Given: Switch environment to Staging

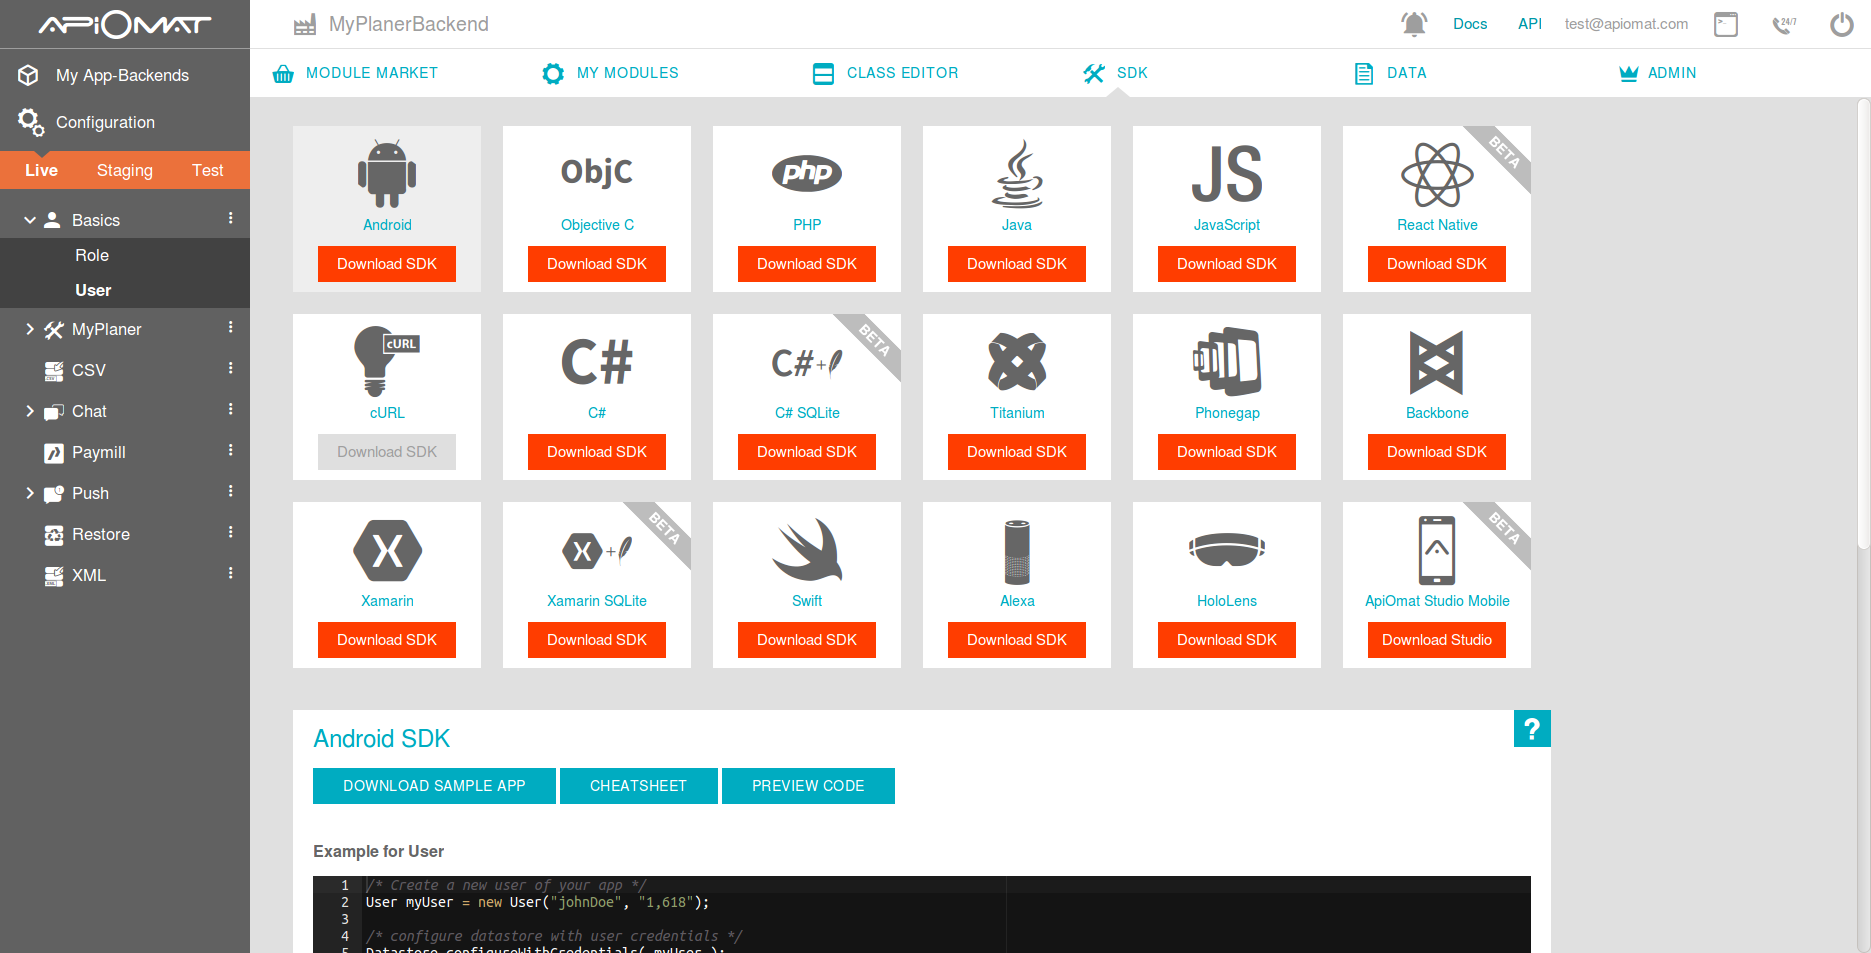Looking at the screenshot, I should coord(125,170).
